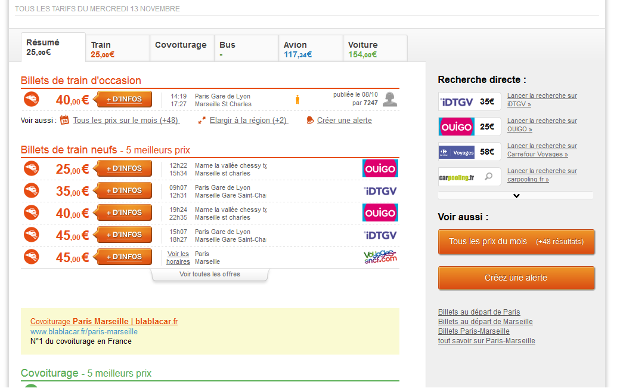Click Créer une alerte link
This screenshot has width=620, height=388.
coord(344,120)
